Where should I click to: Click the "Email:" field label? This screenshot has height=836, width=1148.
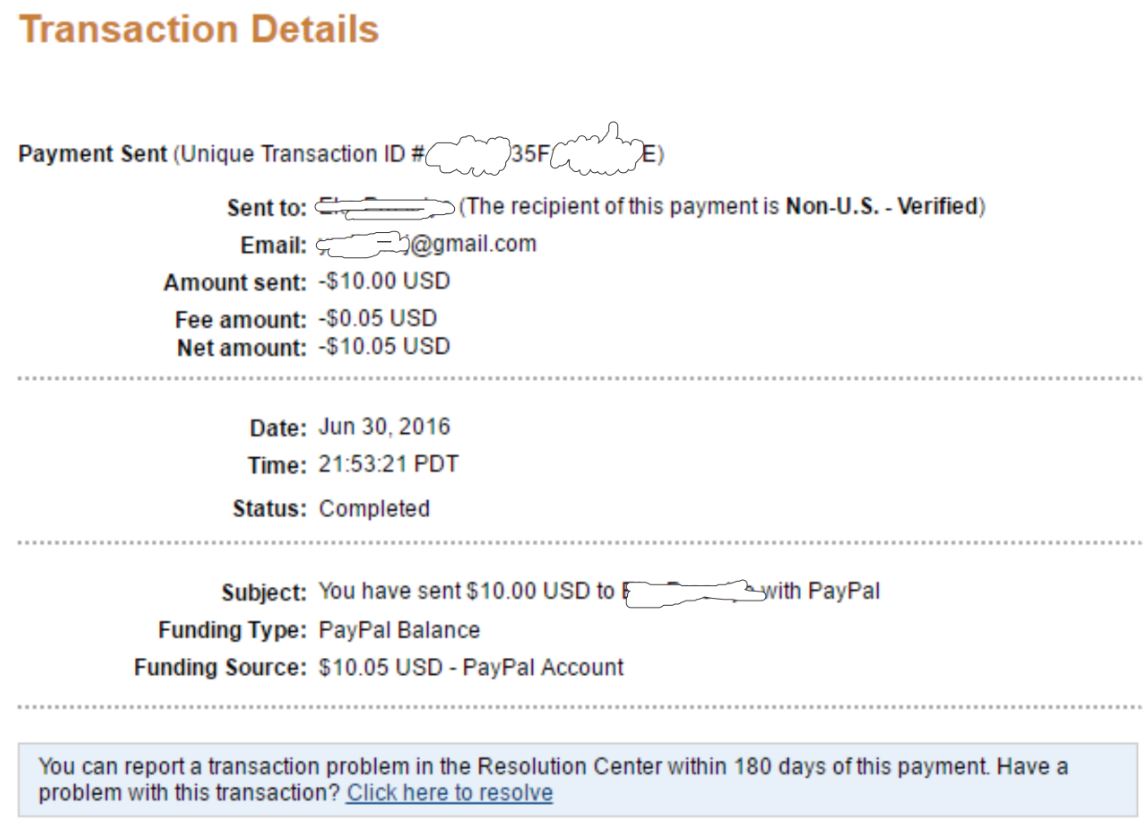274,246
